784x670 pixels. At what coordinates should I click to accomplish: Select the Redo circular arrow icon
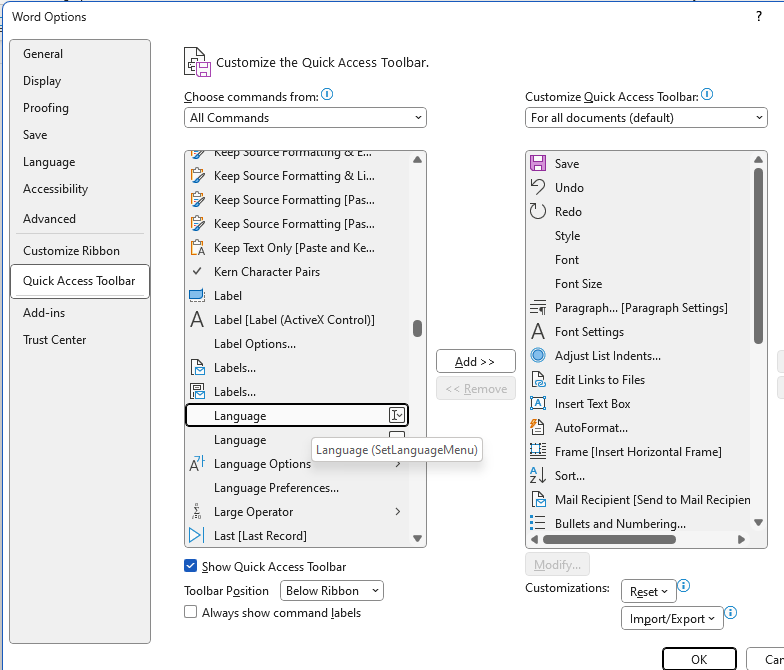(x=538, y=212)
